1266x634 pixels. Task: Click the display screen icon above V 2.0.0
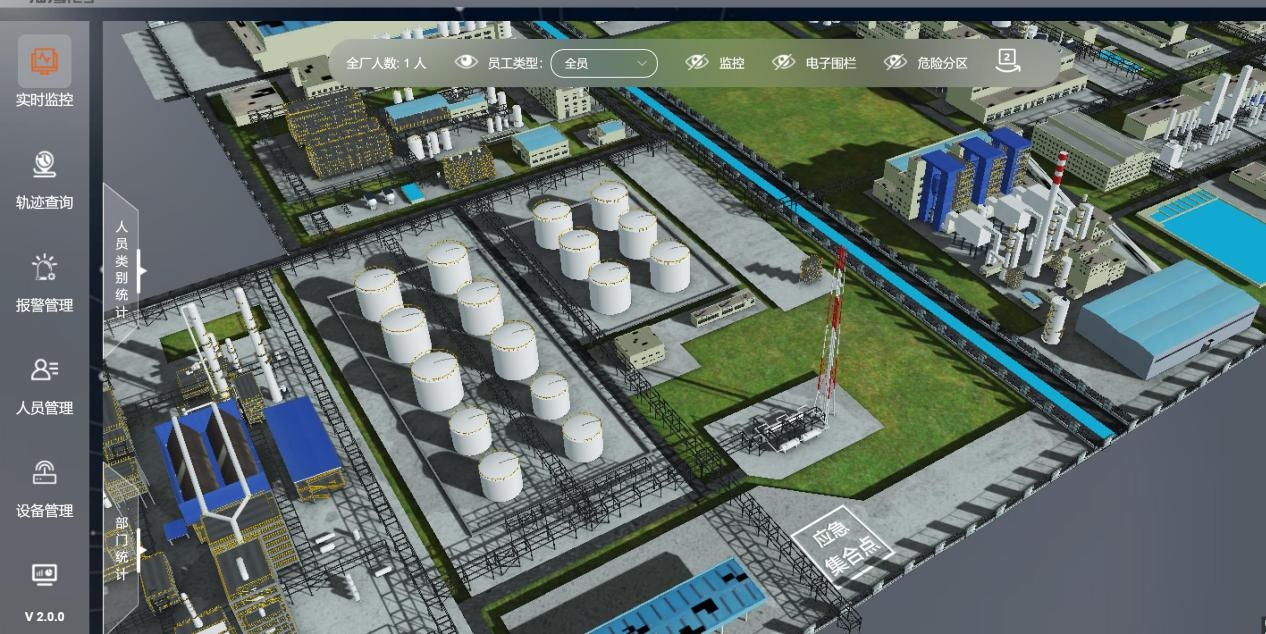click(44, 574)
